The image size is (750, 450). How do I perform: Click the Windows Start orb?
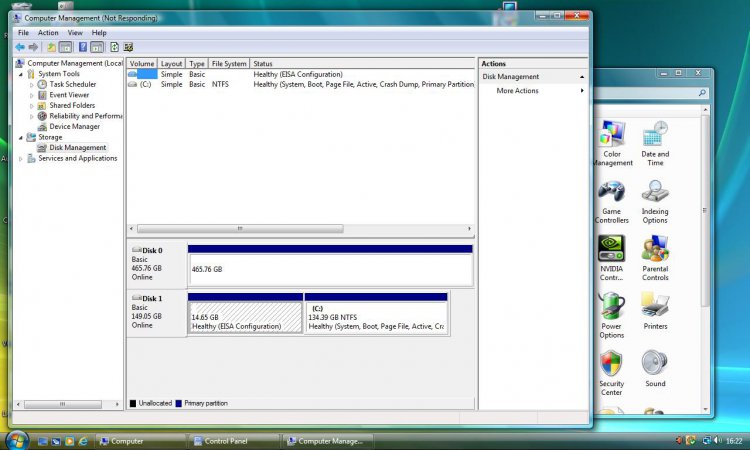17,440
